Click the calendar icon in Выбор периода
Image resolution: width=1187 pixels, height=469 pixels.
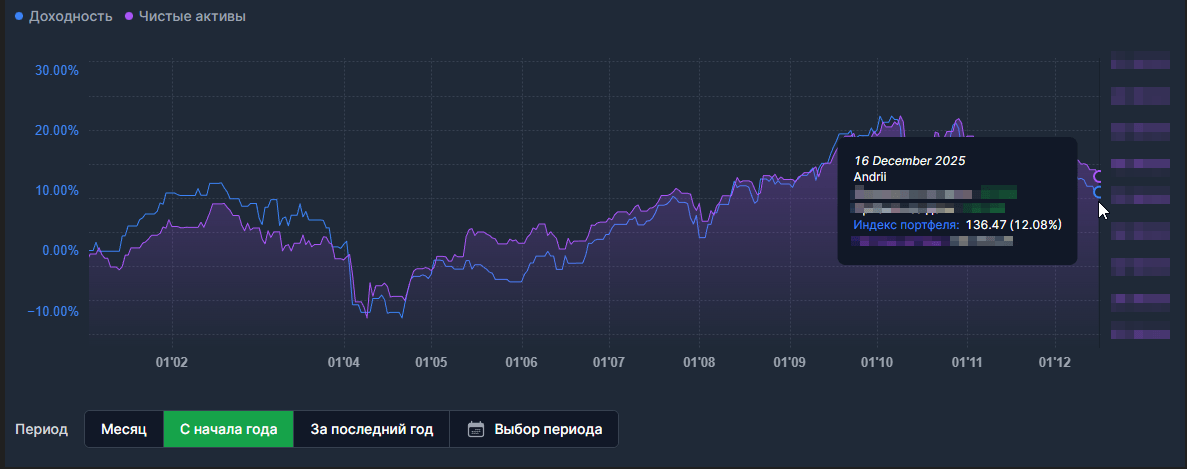476,429
